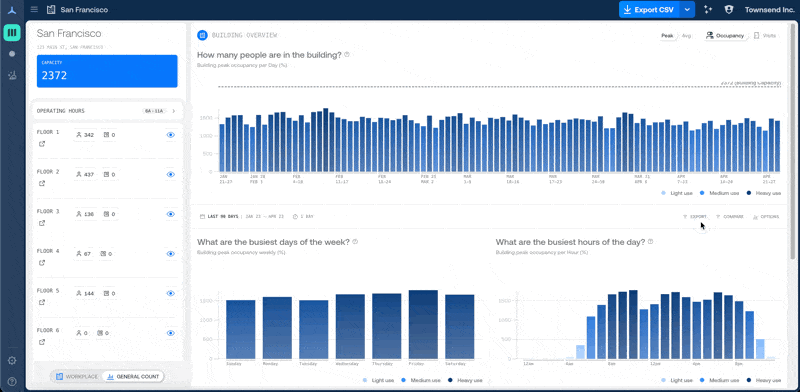Open Floor 1 external link icon
800x392 pixels.
pos(42,144)
